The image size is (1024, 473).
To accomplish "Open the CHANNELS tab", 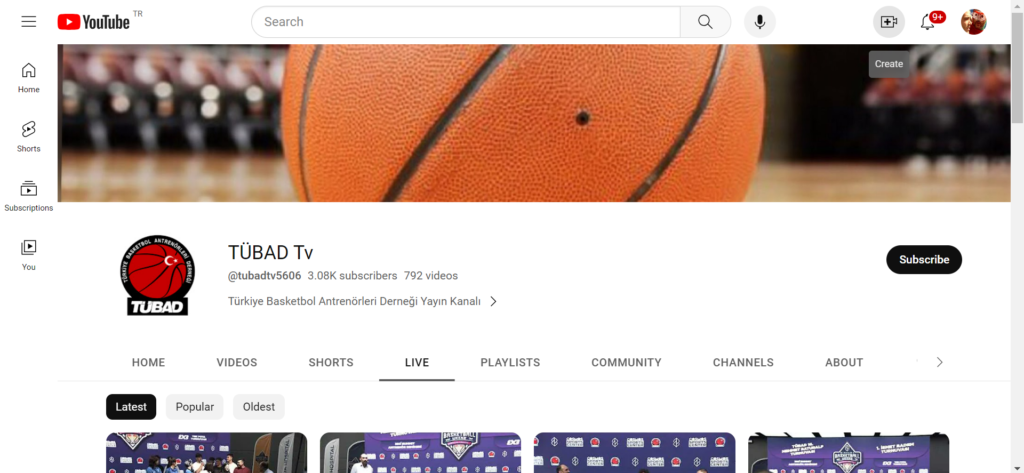I will (743, 363).
